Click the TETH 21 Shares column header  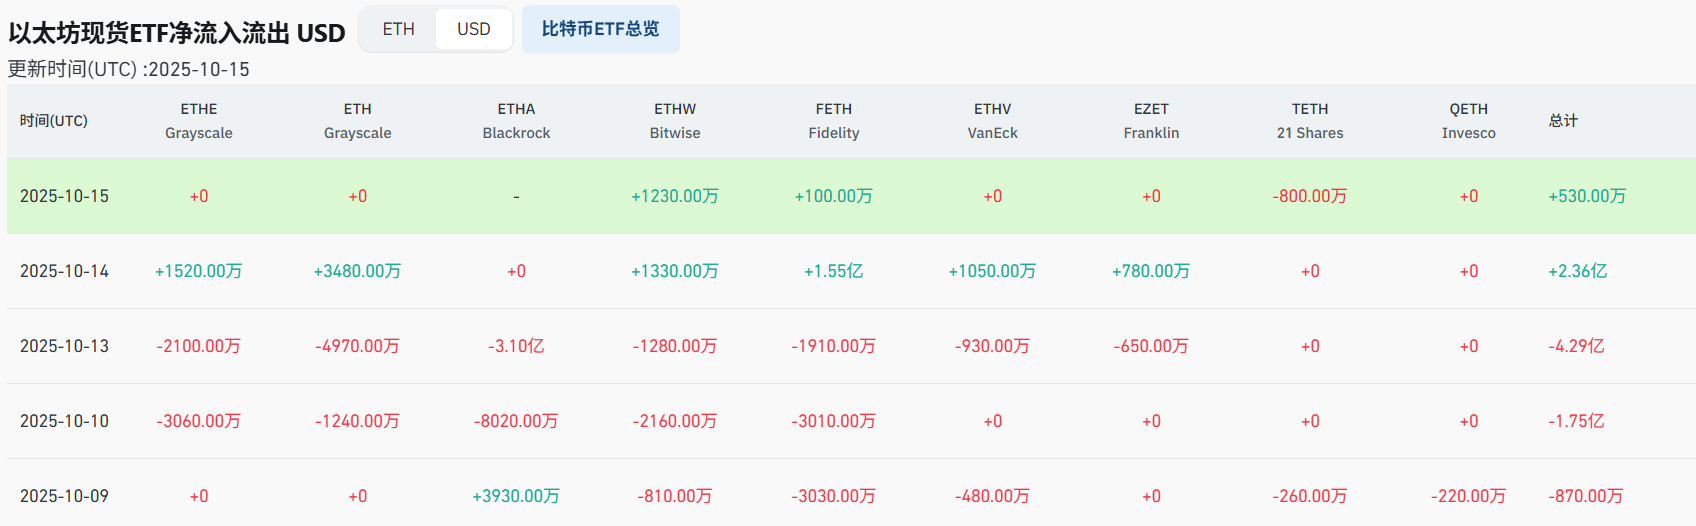tap(1310, 121)
